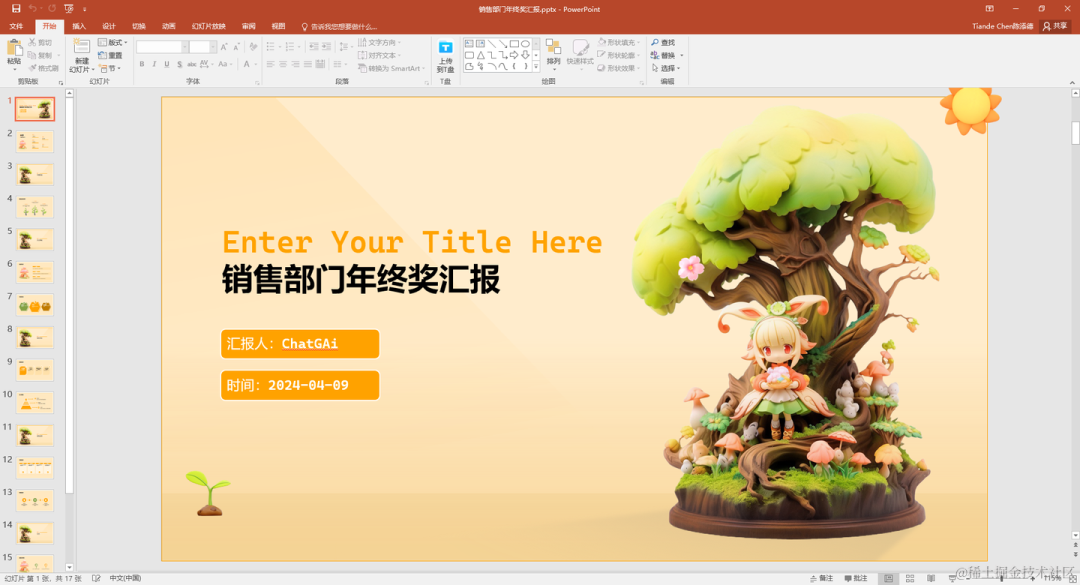Select slide 7 thumbnail in the slide panel

pyautogui.click(x=35, y=305)
